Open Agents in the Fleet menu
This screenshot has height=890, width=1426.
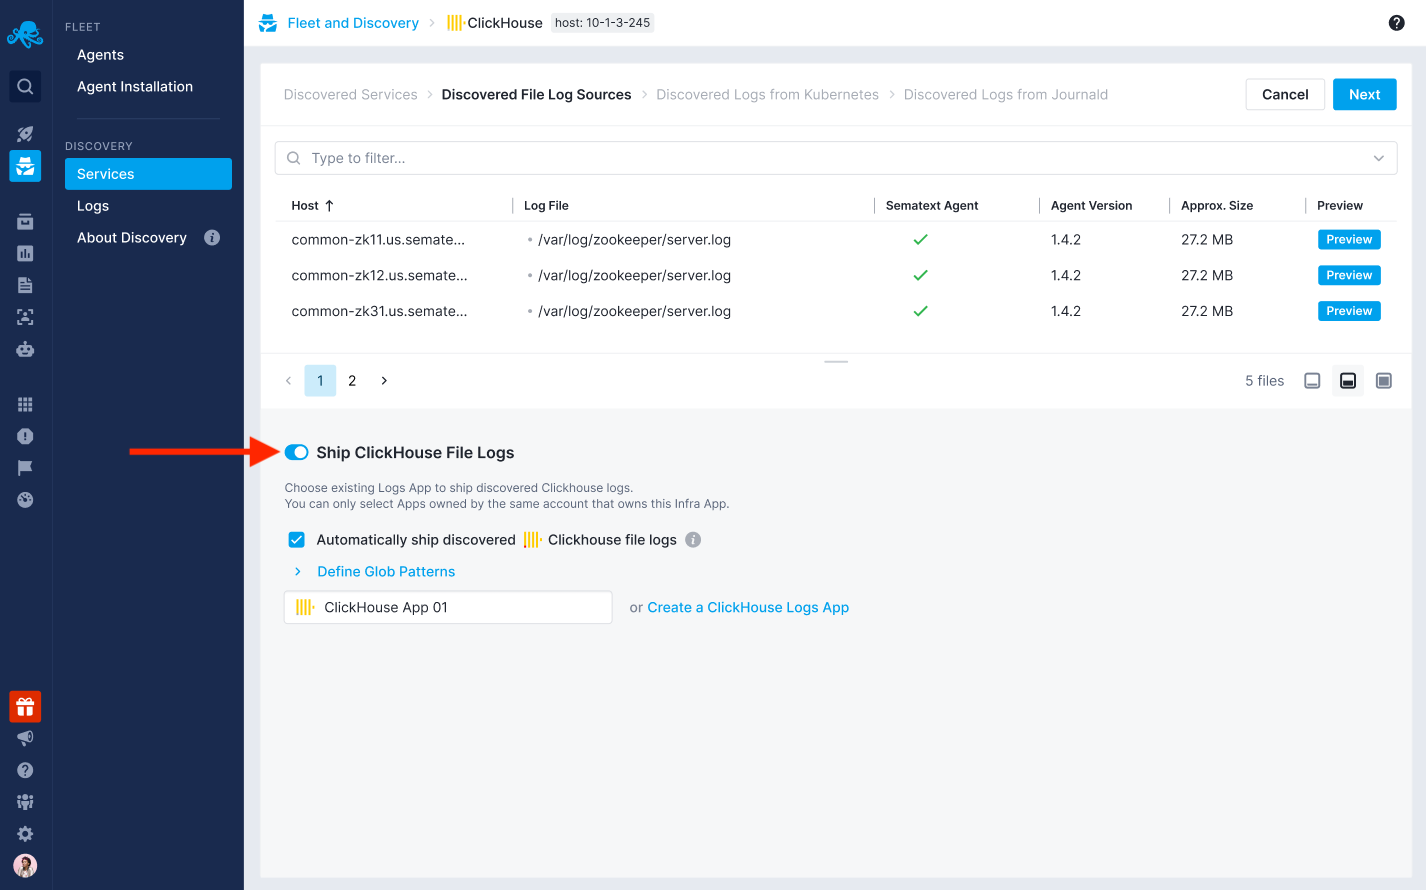pyautogui.click(x=100, y=55)
